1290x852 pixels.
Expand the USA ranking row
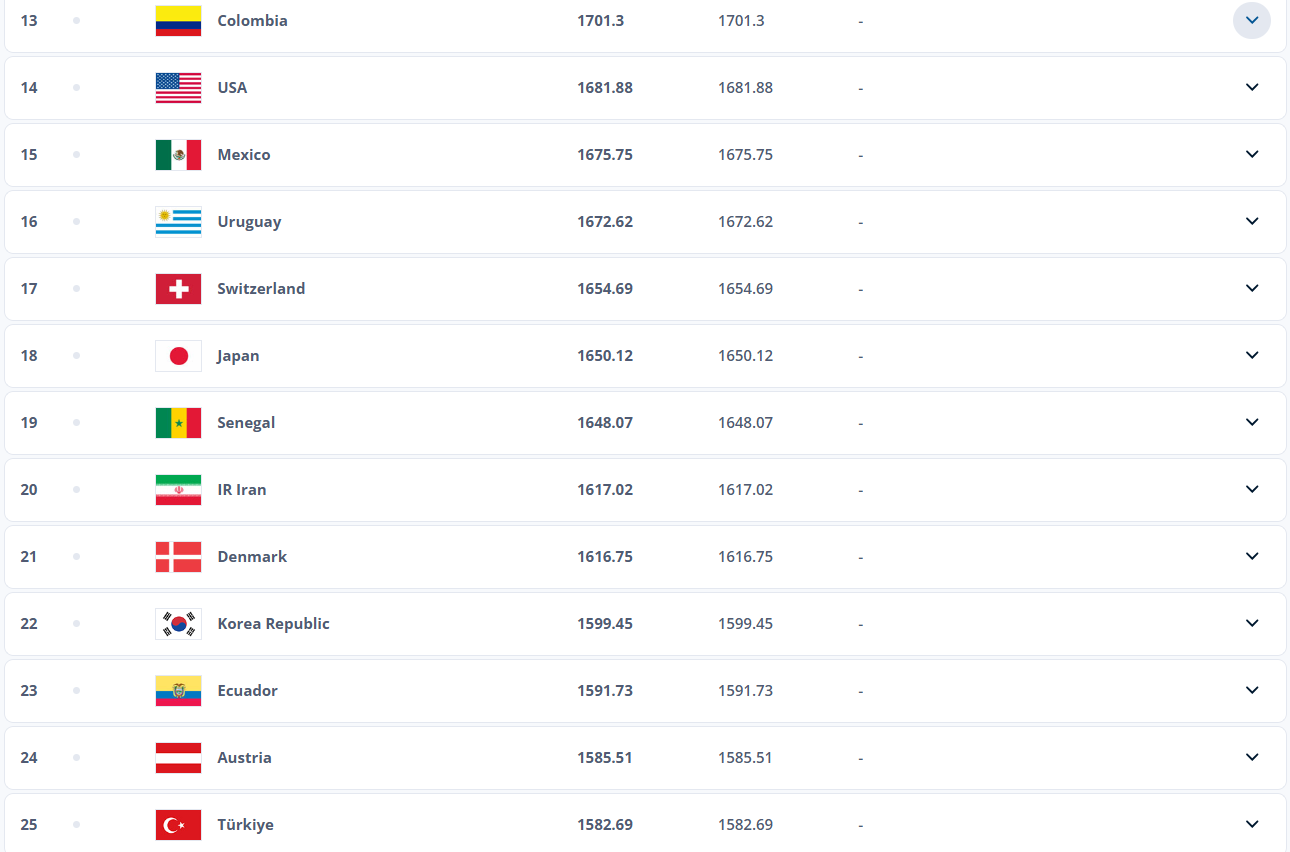click(x=1251, y=87)
